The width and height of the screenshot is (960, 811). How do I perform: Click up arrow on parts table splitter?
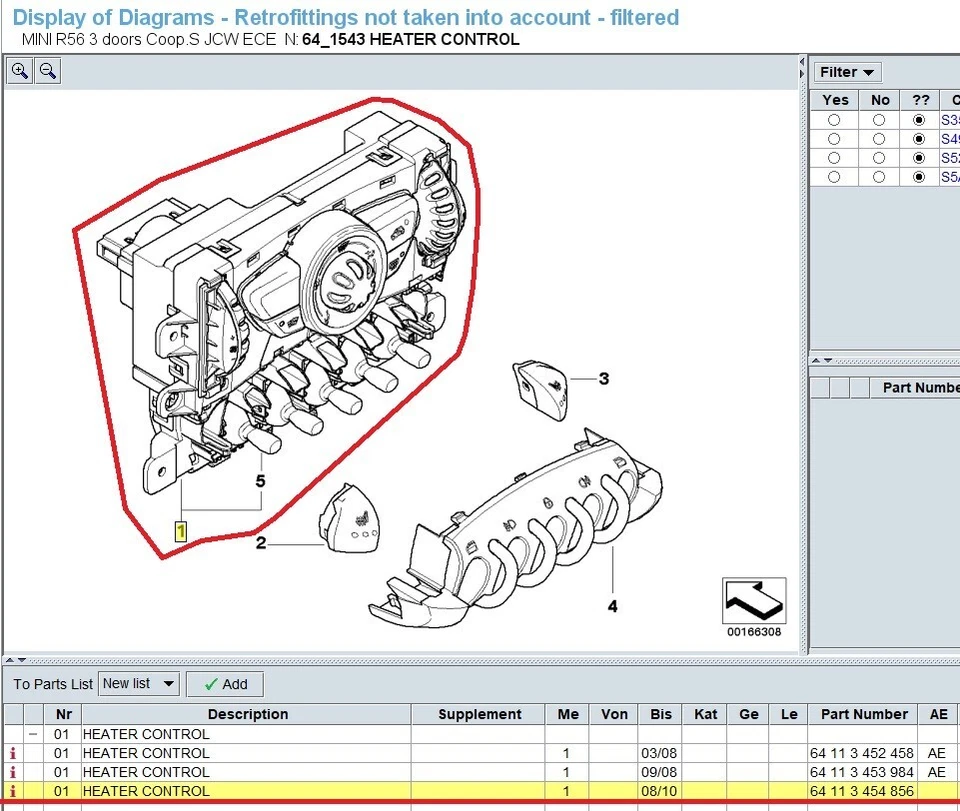click(10, 660)
